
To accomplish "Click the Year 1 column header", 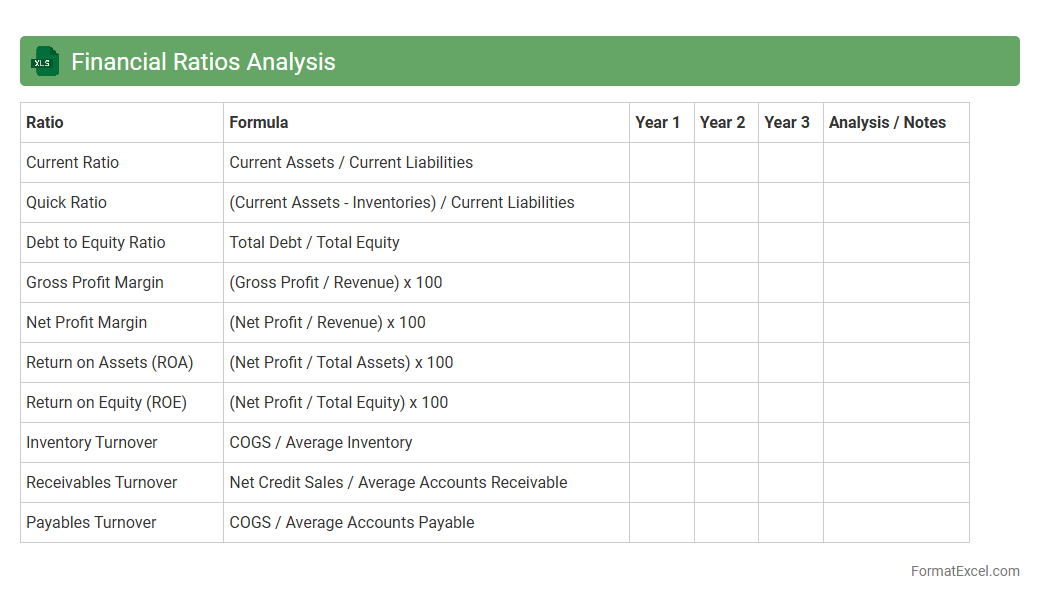I will pyautogui.click(x=657, y=122).
